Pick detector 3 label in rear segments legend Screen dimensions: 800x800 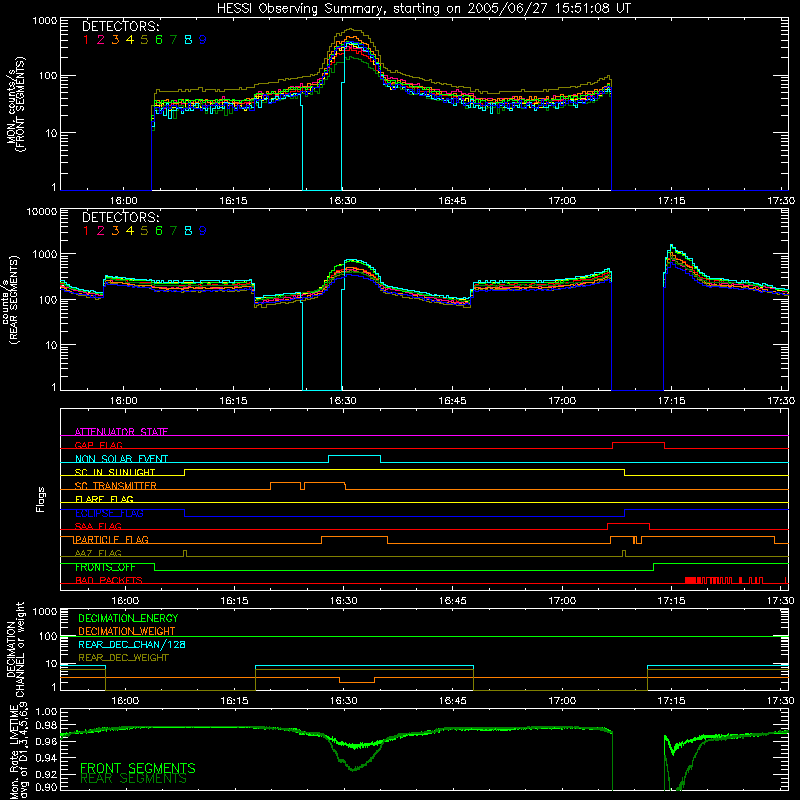click(115, 231)
